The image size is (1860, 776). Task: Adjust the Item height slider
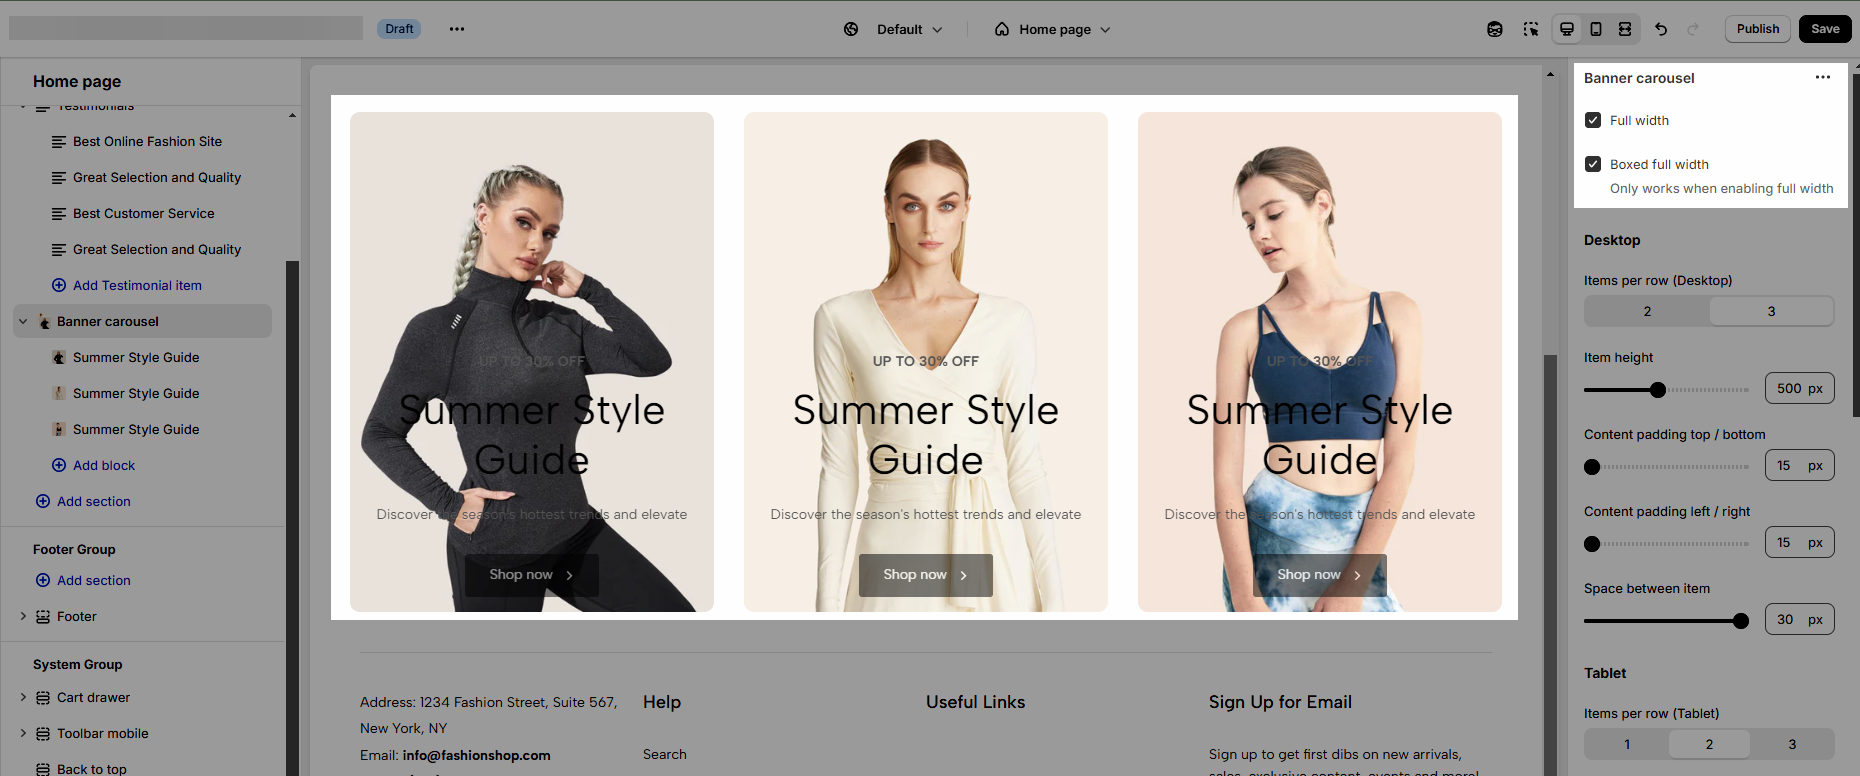(x=1657, y=390)
